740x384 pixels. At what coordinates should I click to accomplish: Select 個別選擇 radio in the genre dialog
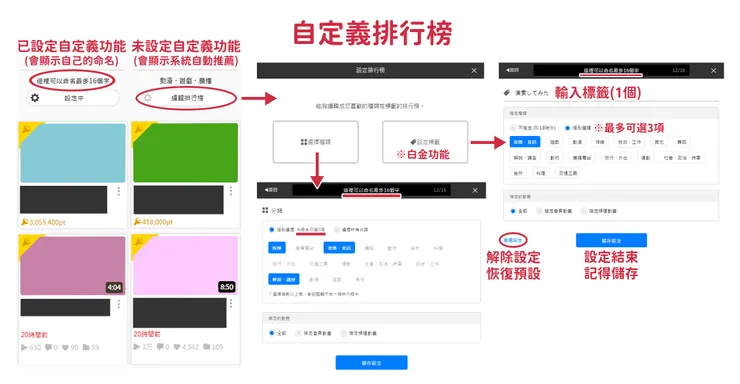click(x=271, y=230)
